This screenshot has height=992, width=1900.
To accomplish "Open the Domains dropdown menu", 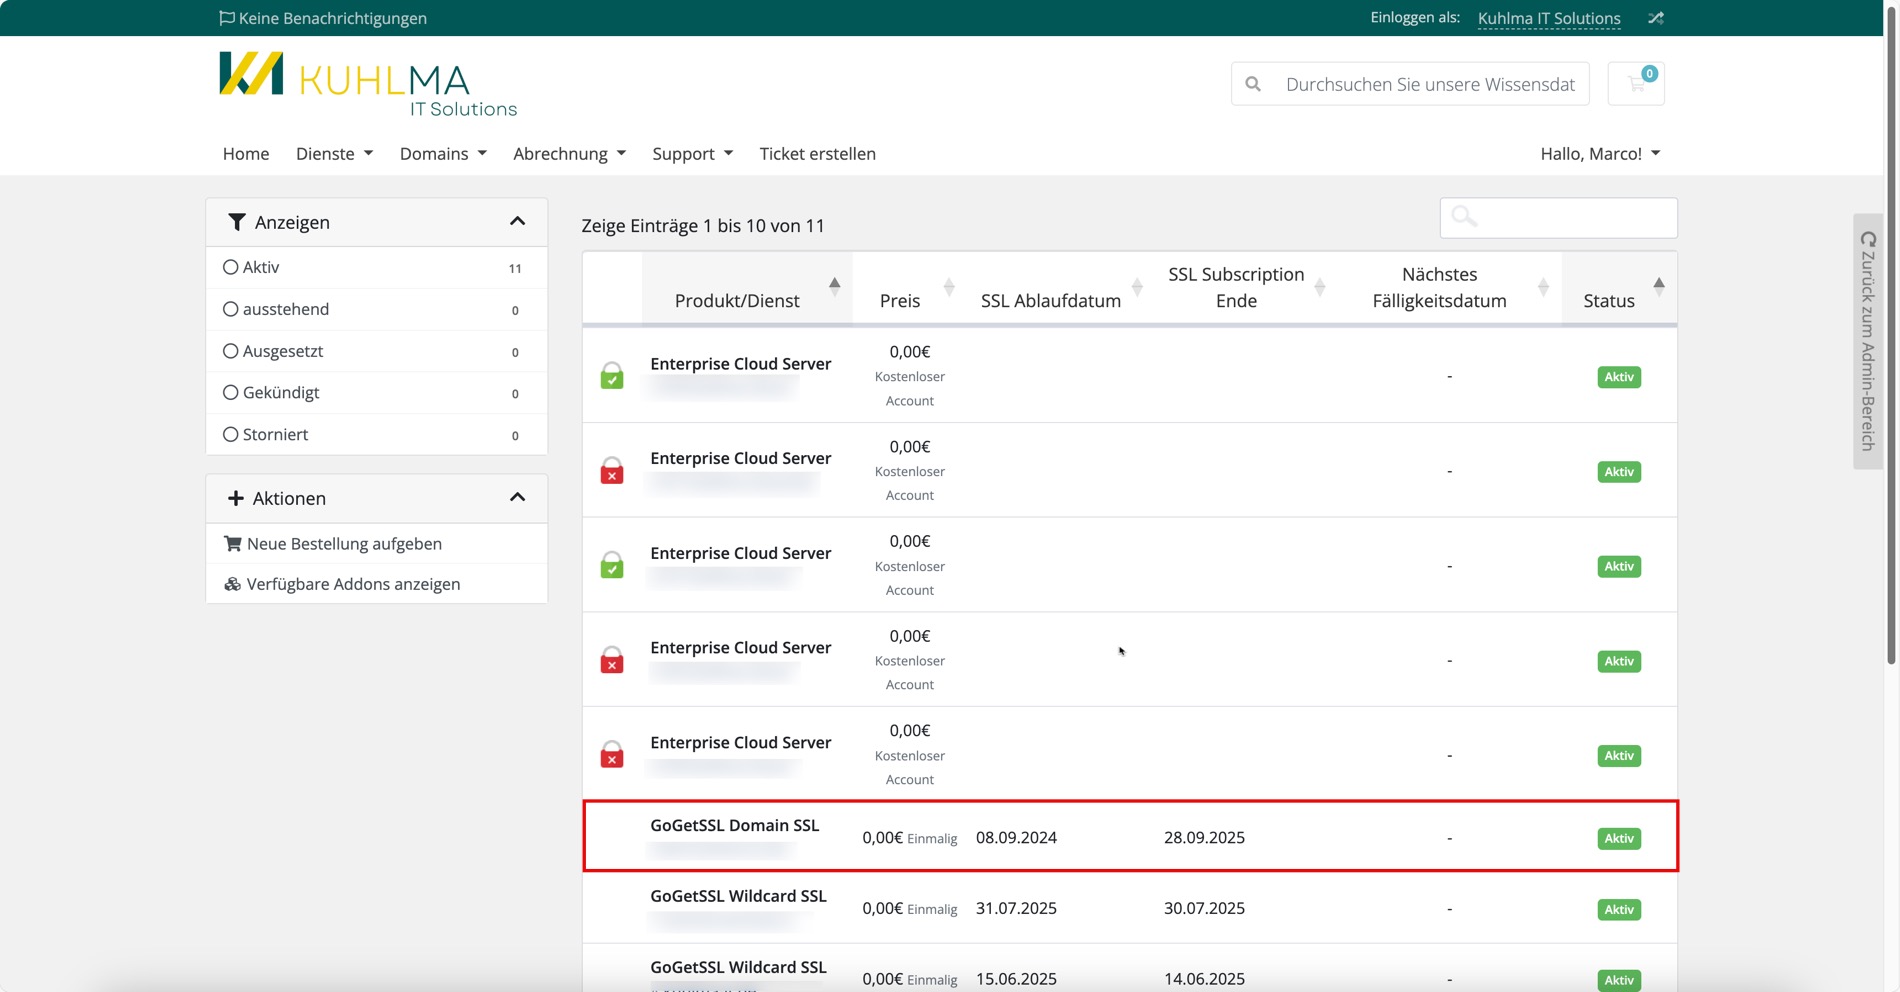I will [443, 153].
